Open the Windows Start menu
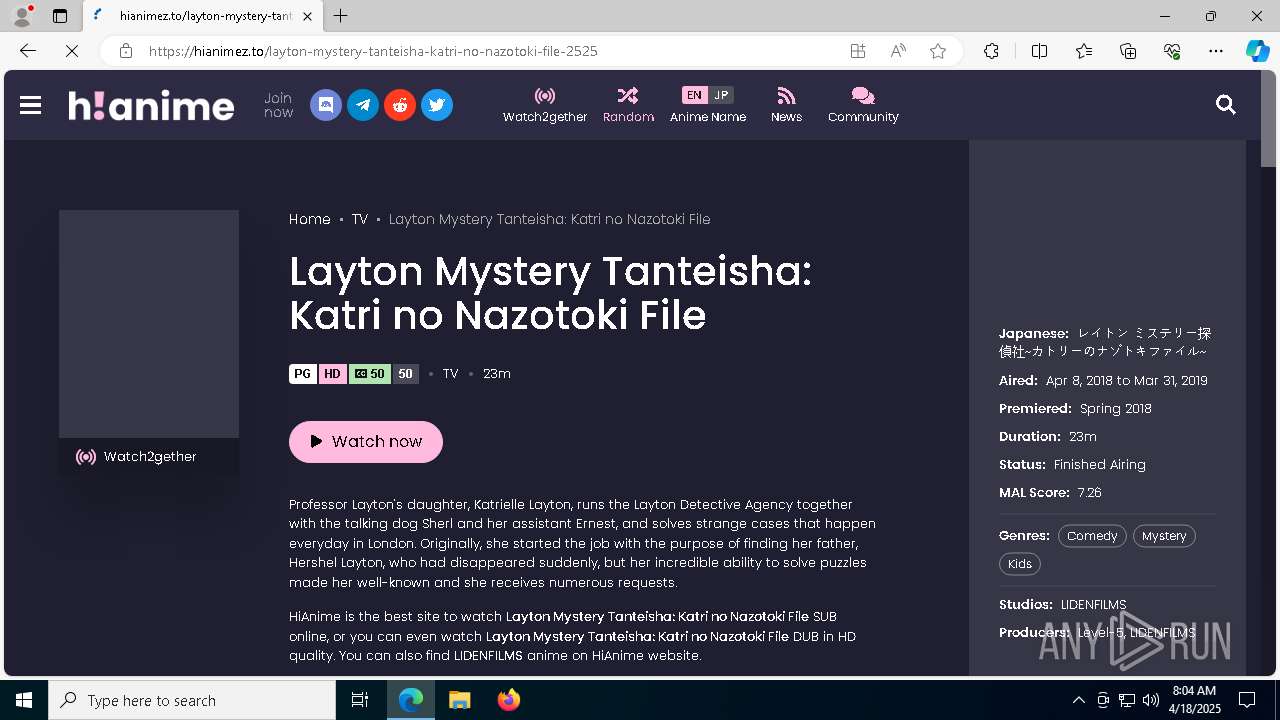1280x720 pixels. [x=24, y=700]
